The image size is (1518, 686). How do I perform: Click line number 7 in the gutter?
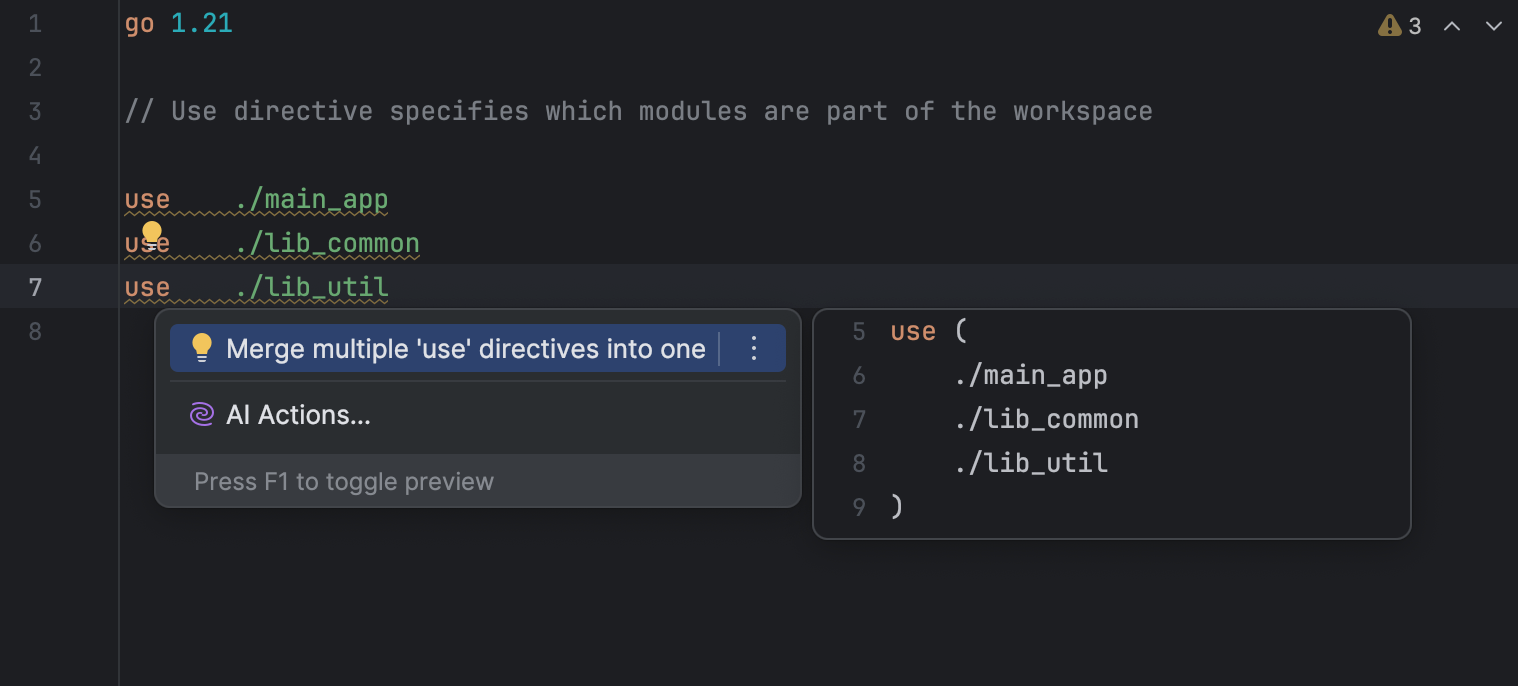(35, 287)
